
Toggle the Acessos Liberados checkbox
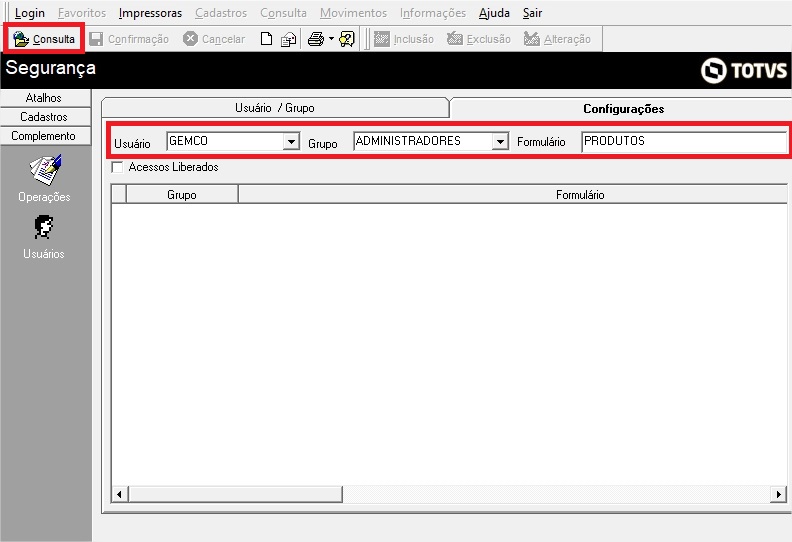(117, 167)
